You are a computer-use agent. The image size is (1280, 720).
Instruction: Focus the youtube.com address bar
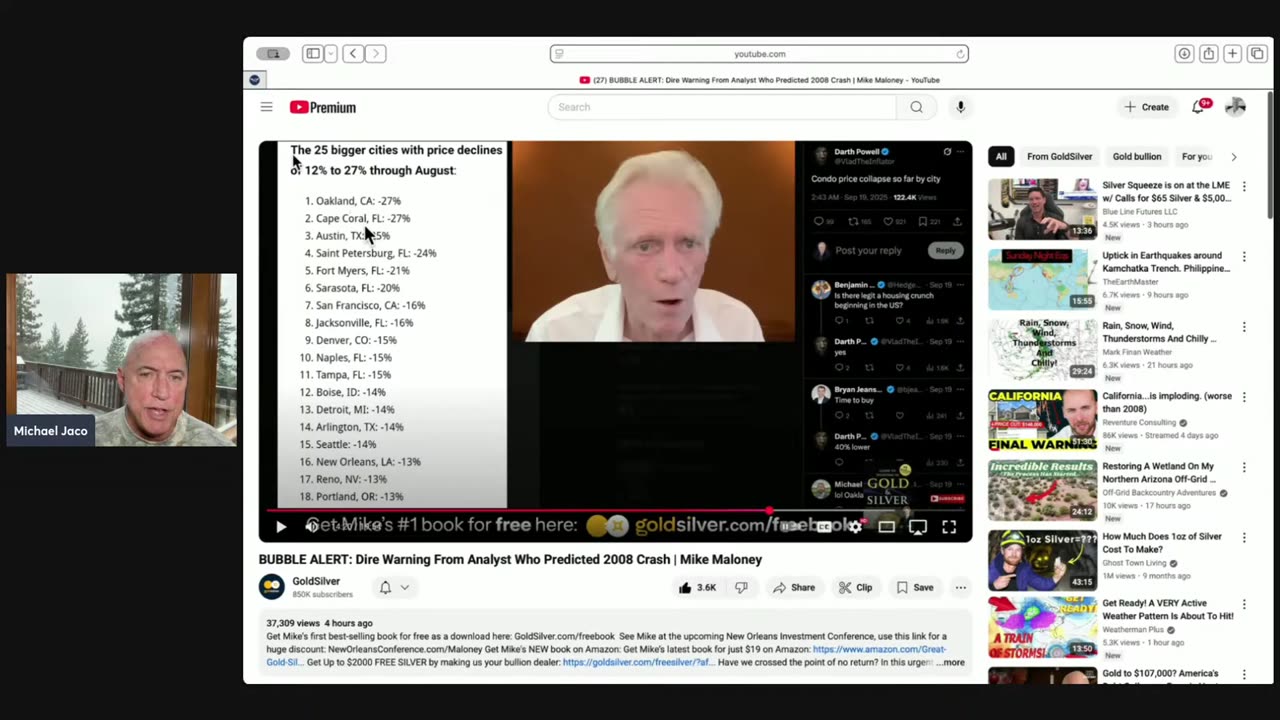pos(759,54)
